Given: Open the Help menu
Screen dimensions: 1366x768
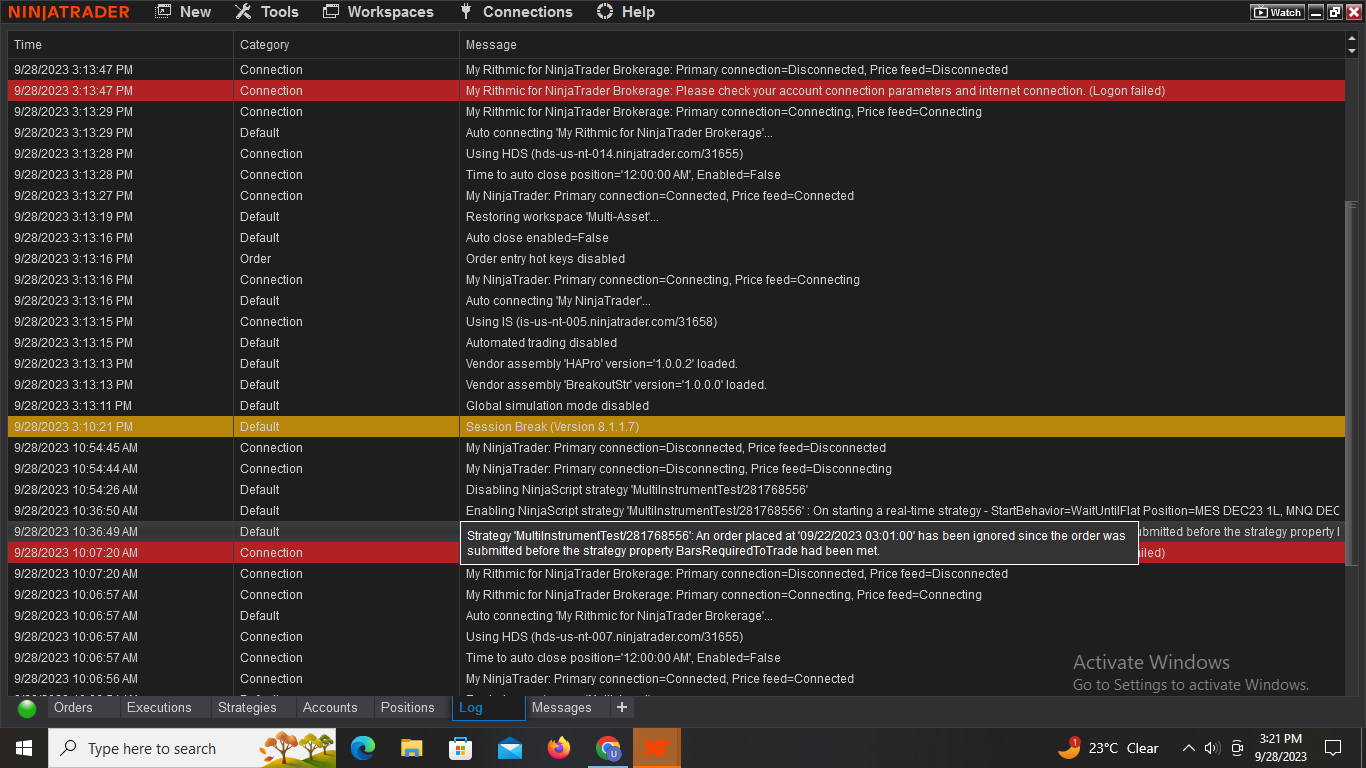Looking at the screenshot, I should coord(625,12).
